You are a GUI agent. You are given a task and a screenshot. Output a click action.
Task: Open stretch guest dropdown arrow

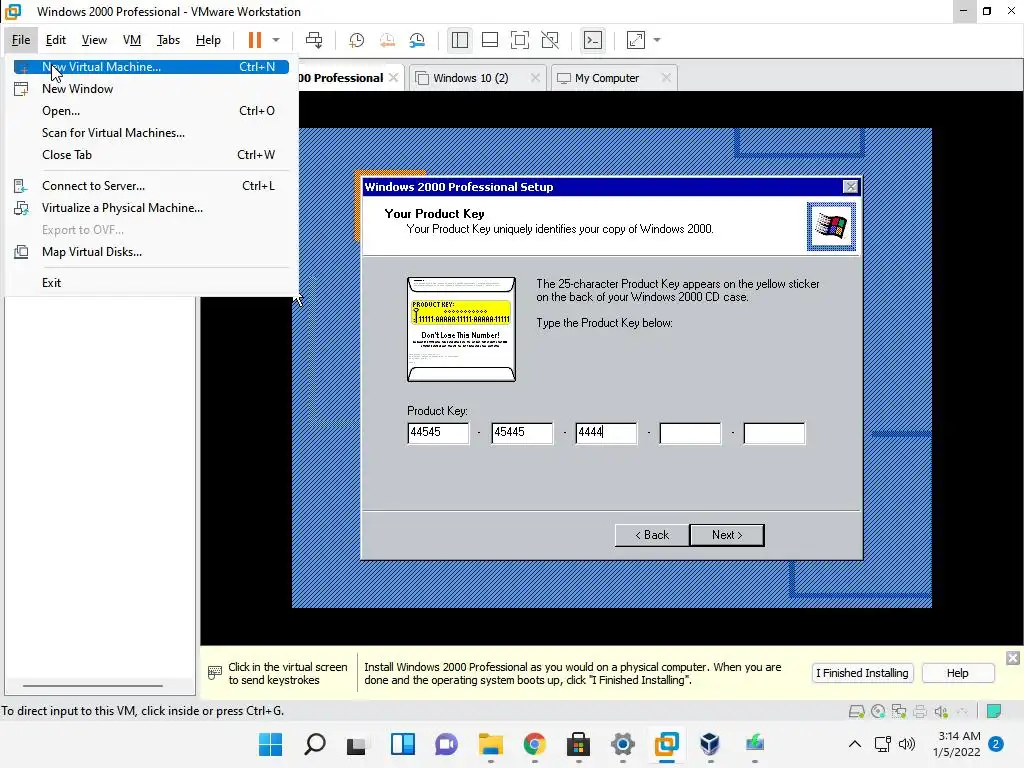point(657,40)
